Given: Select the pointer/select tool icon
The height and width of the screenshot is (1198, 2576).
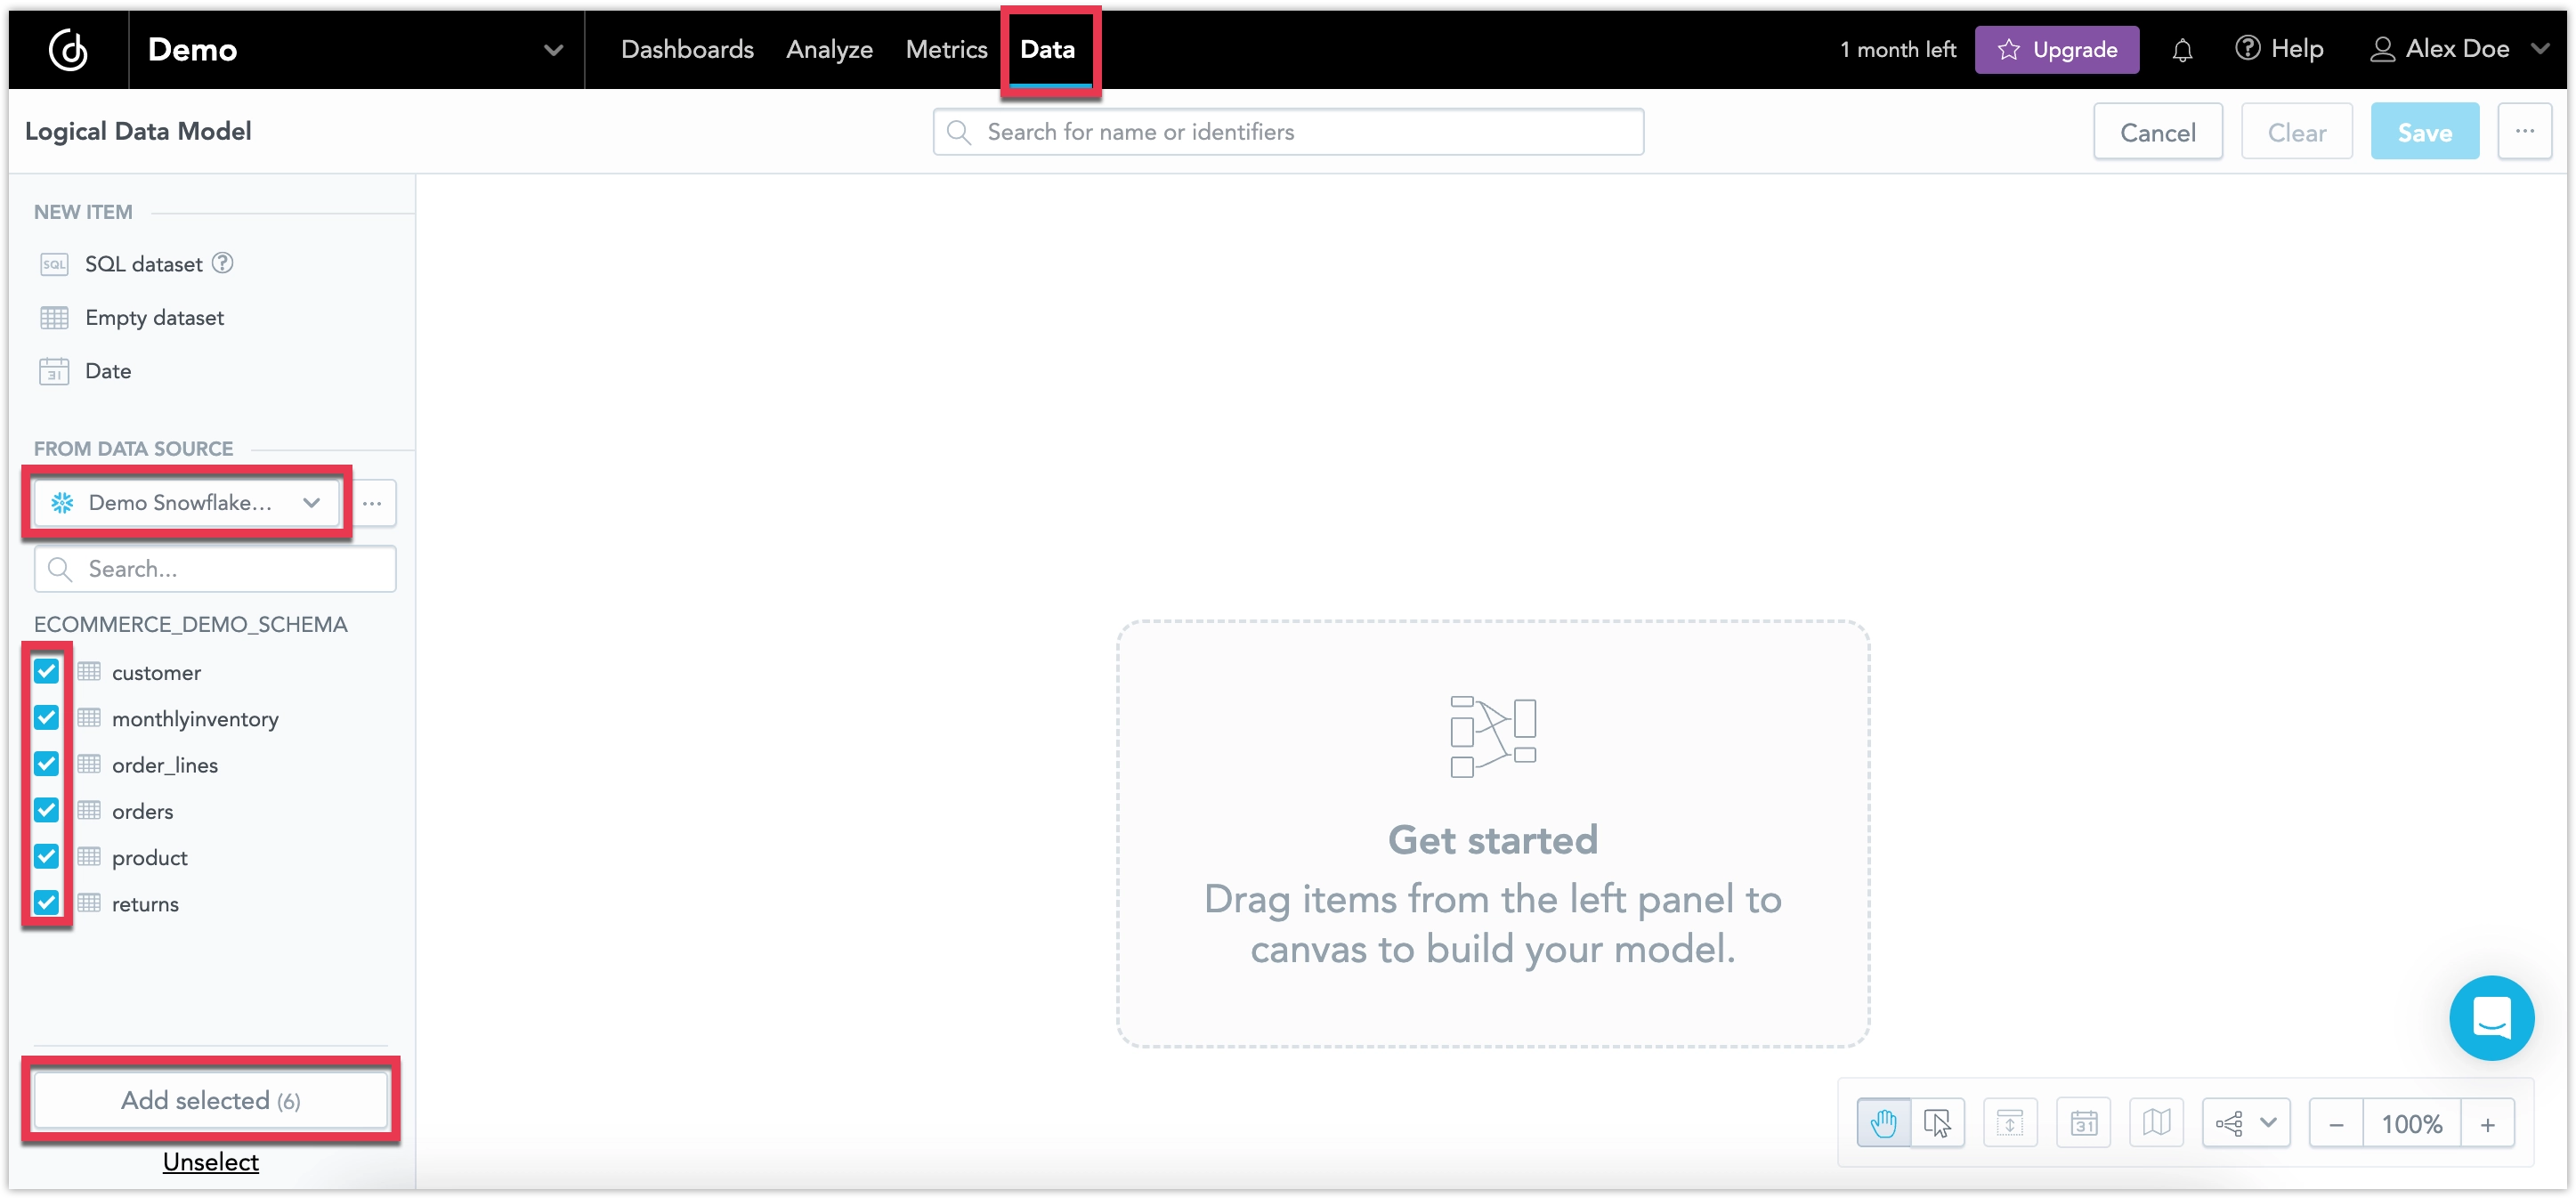Looking at the screenshot, I should click(1939, 1124).
